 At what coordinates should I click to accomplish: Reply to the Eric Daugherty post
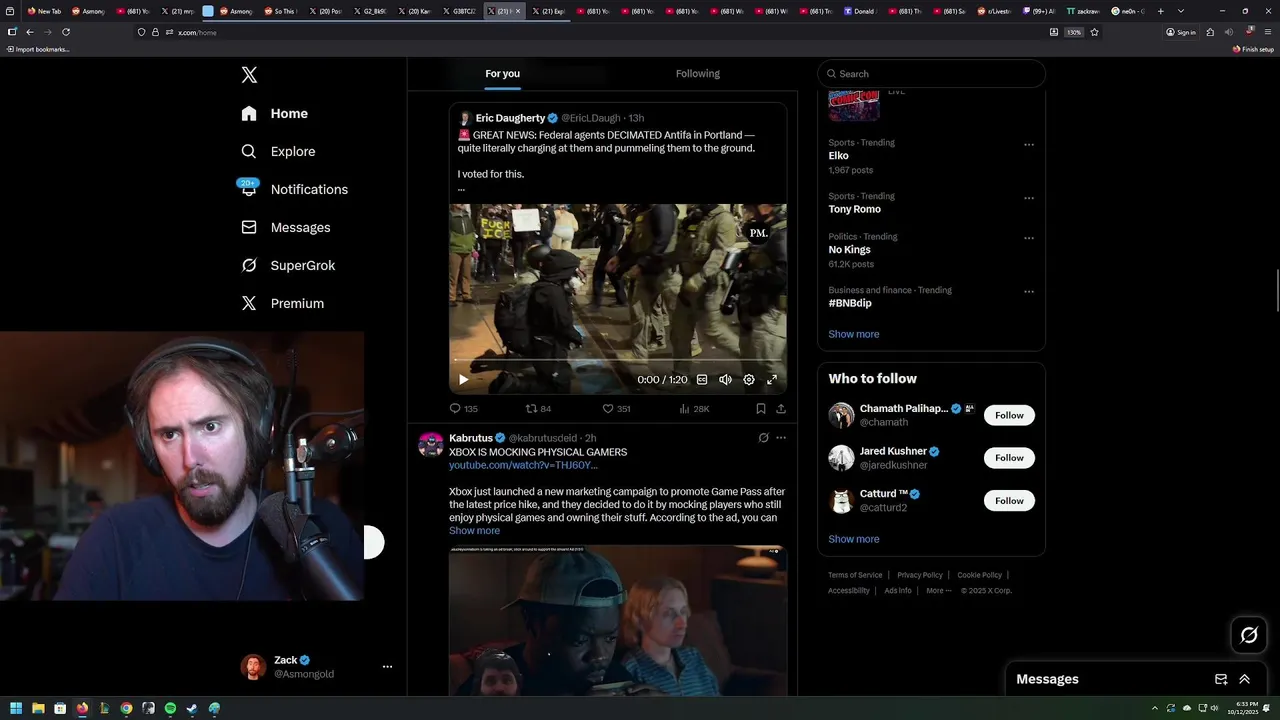464,409
